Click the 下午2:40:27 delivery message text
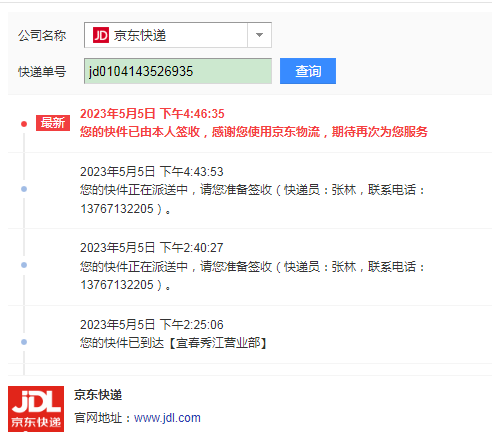492x432 pixels. pyautogui.click(x=253, y=276)
